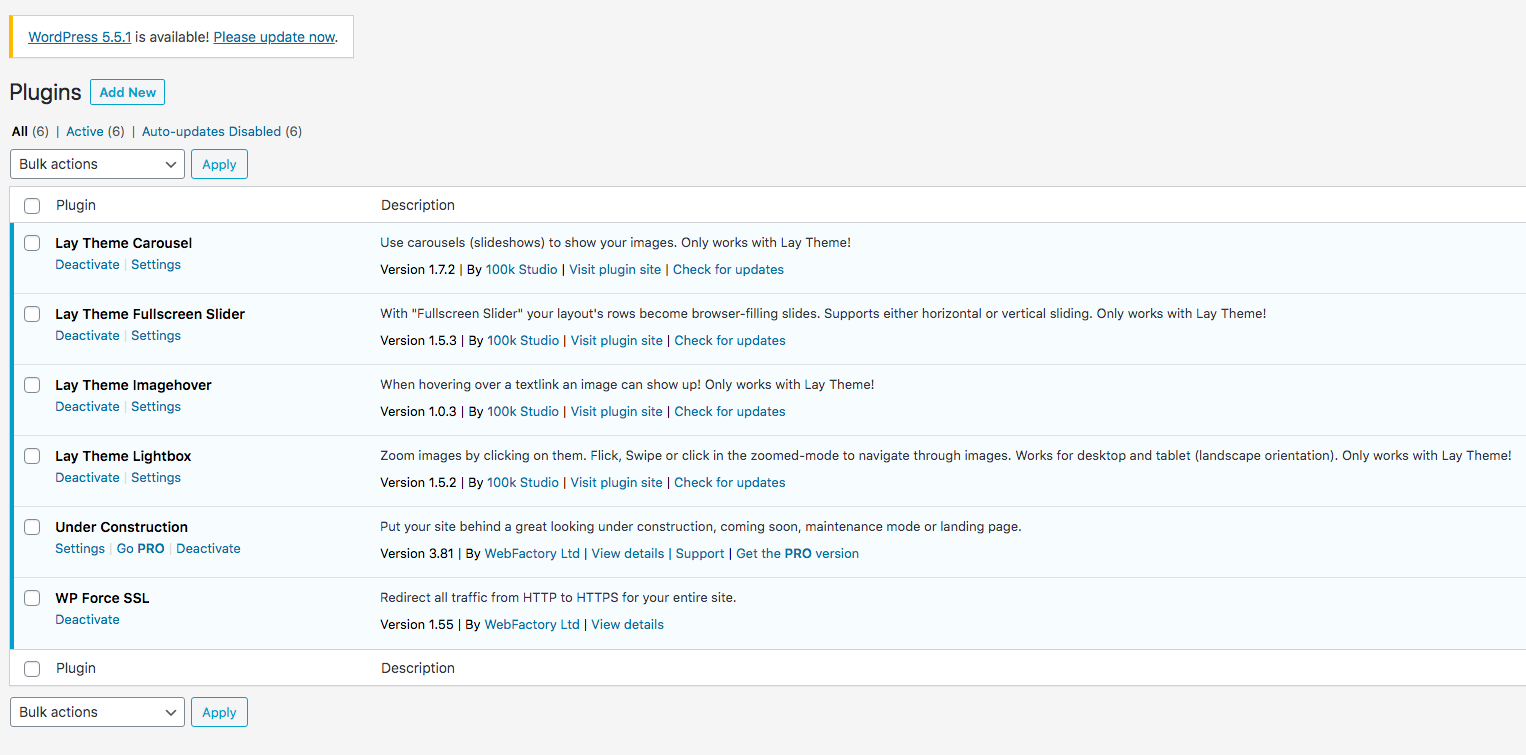
Task: Open the All plugins list
Action: 21,131
